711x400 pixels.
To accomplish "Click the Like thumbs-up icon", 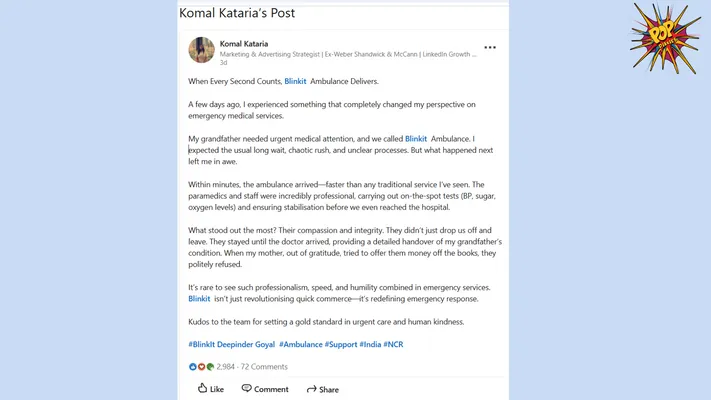I will [x=203, y=388].
